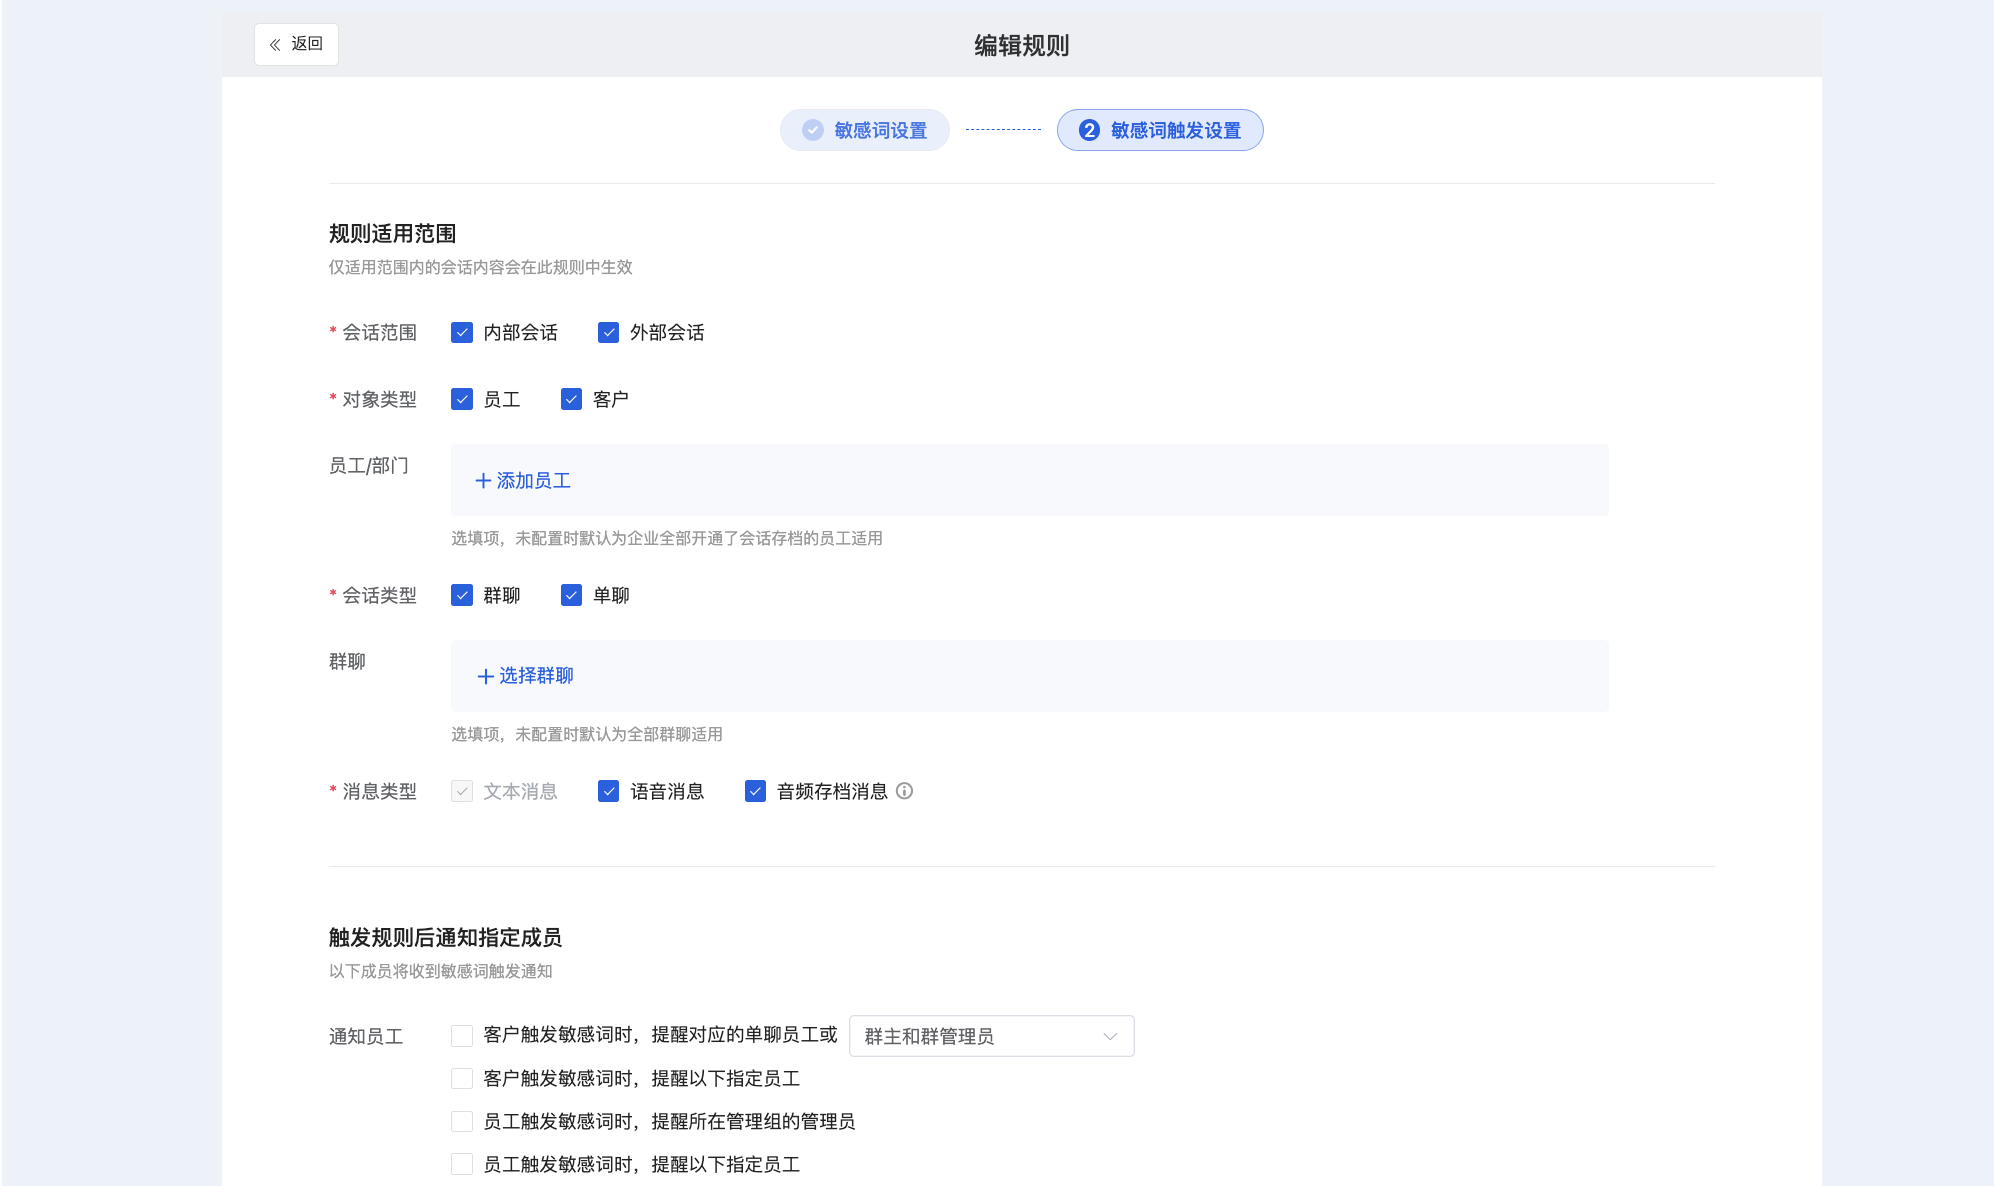Uncheck the 单聊 session type checkbox
The width and height of the screenshot is (1994, 1186).
coord(571,595)
